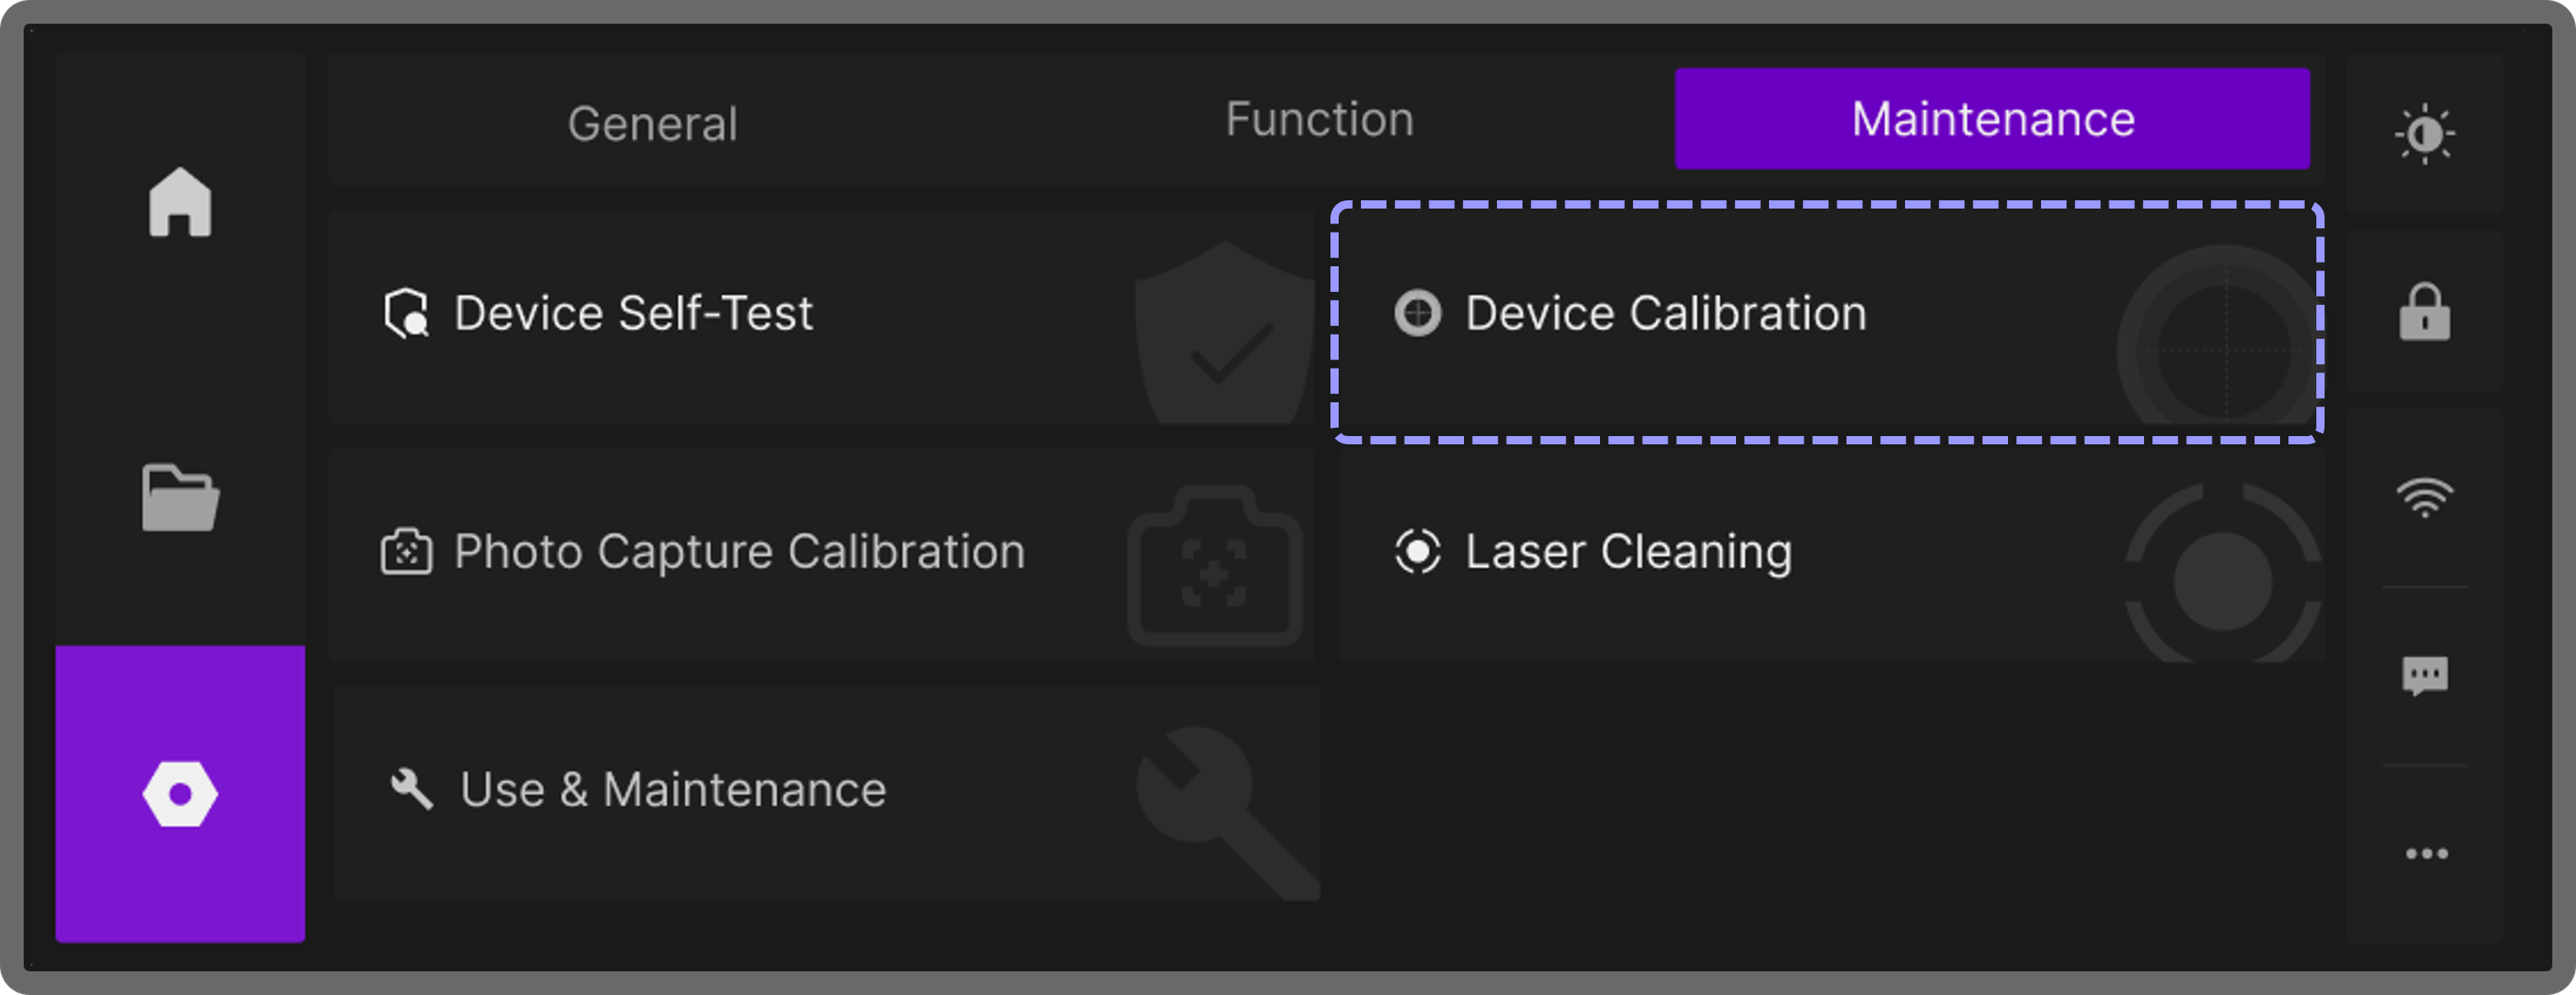The width and height of the screenshot is (2576, 995).
Task: Click the Photo Capture Calibration camera icon
Action: coord(406,552)
